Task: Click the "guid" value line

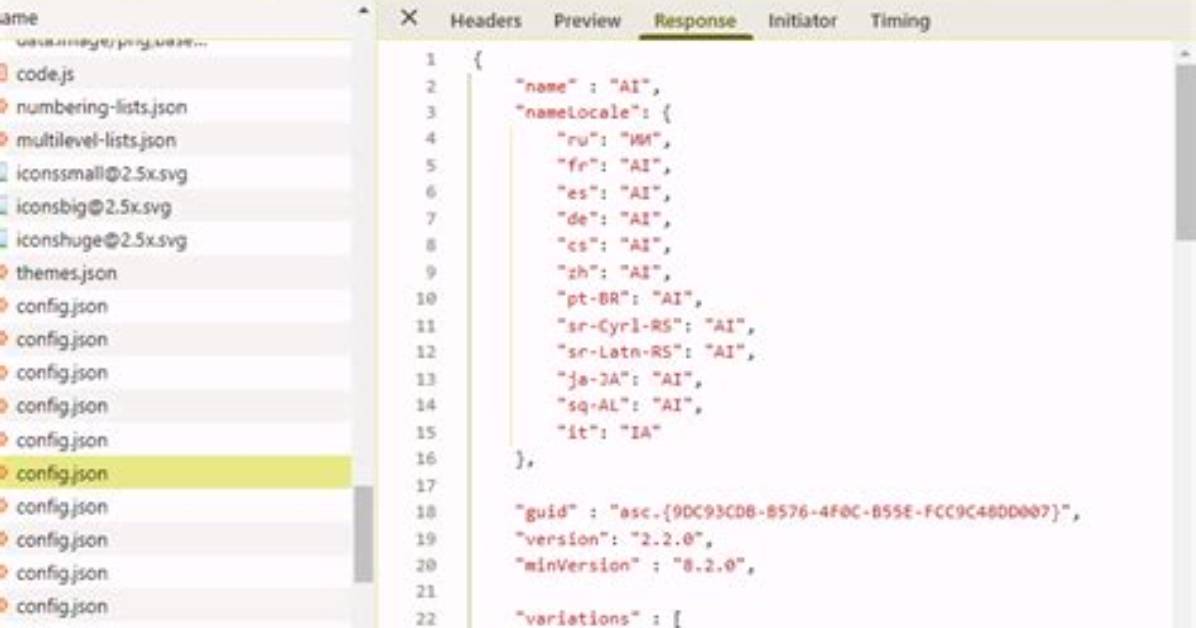Action: tap(798, 512)
